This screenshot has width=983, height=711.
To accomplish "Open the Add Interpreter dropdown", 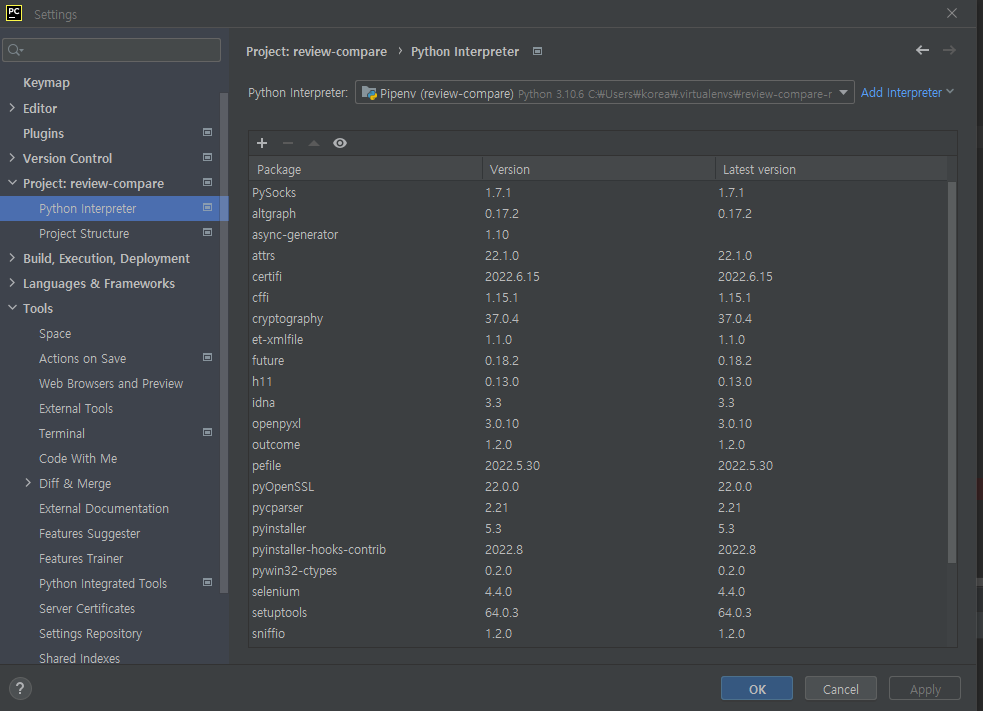I will click(907, 93).
